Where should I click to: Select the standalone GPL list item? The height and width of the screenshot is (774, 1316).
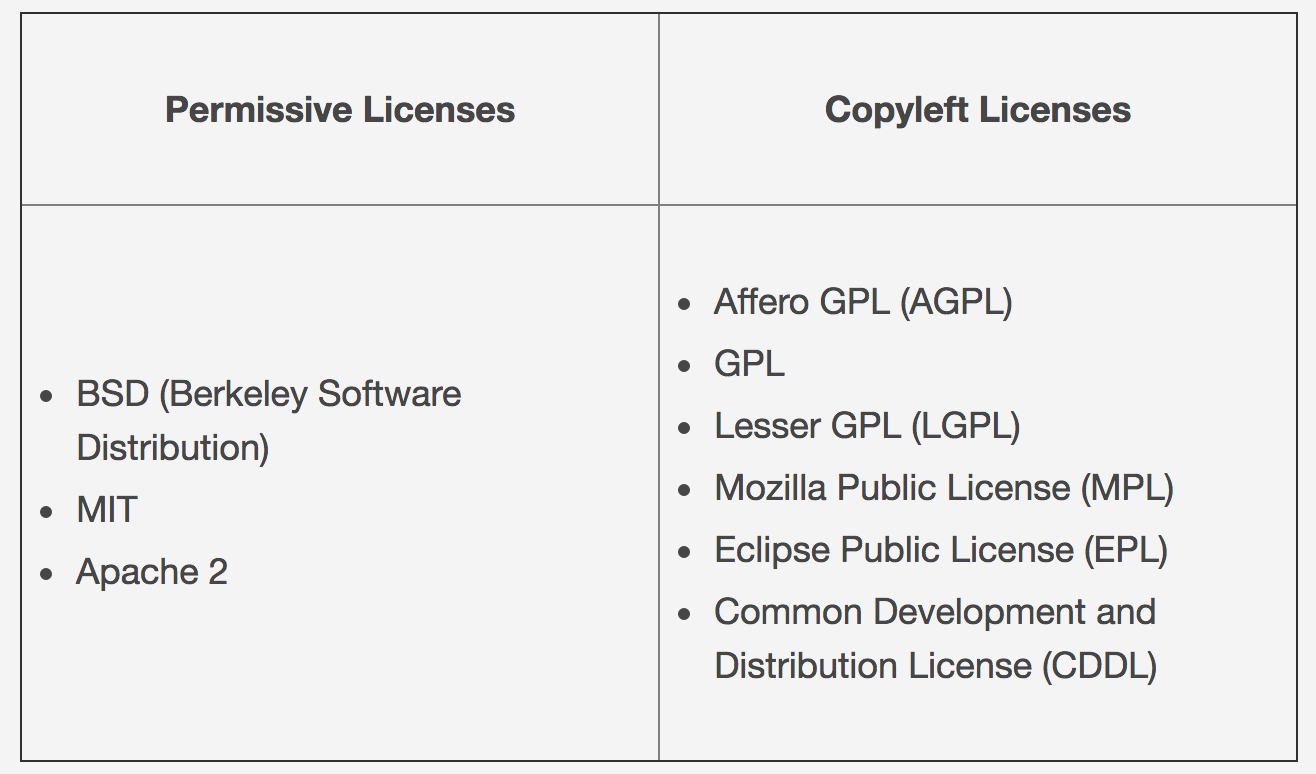click(749, 364)
